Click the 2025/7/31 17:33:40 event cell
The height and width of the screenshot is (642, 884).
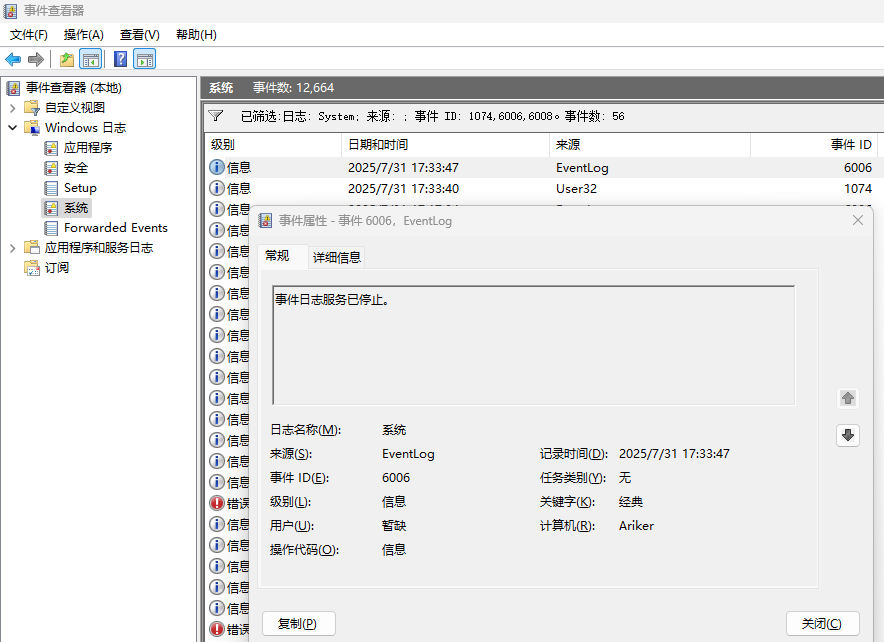[x=403, y=189]
